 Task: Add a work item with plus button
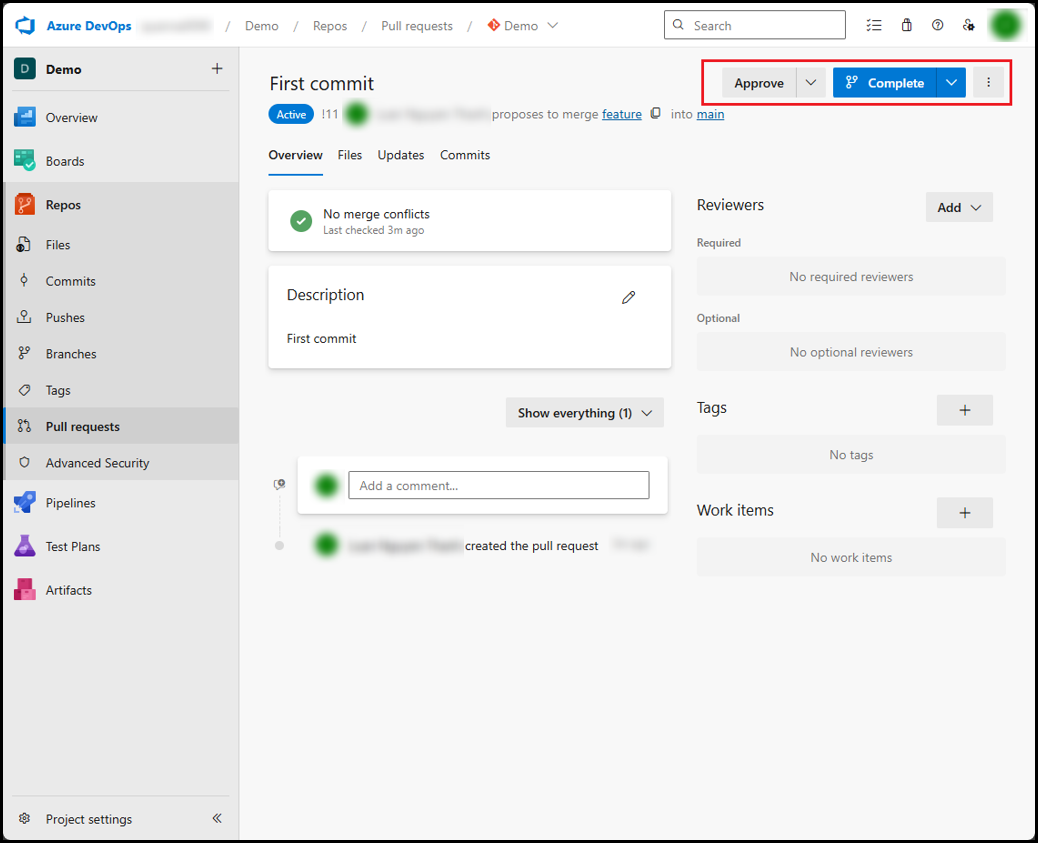(x=964, y=513)
